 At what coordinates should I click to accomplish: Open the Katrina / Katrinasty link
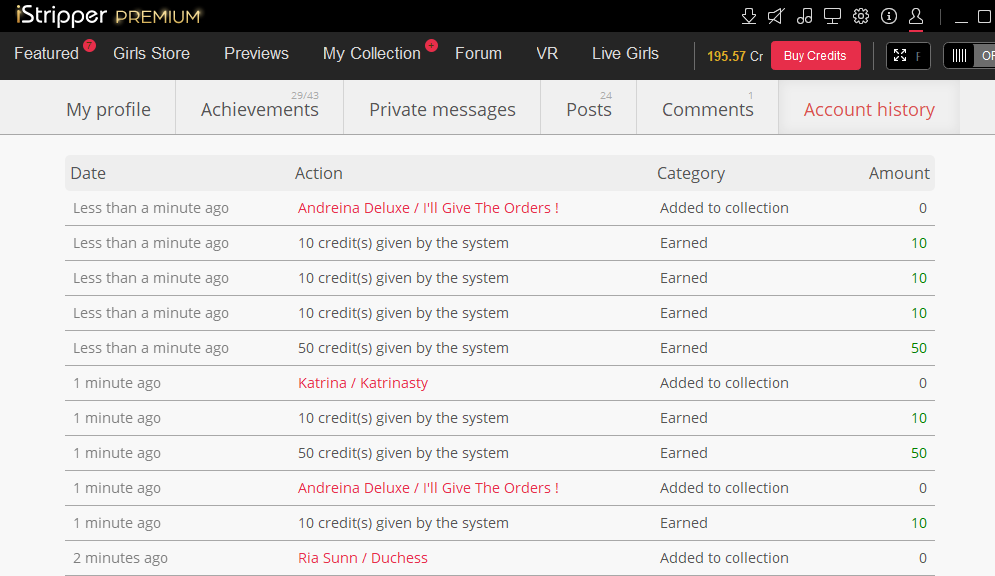coord(362,383)
